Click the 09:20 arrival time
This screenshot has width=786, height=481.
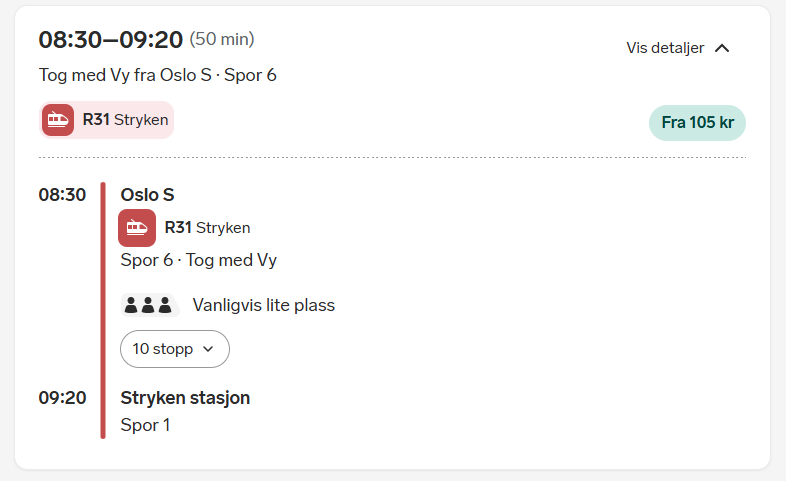pos(62,398)
